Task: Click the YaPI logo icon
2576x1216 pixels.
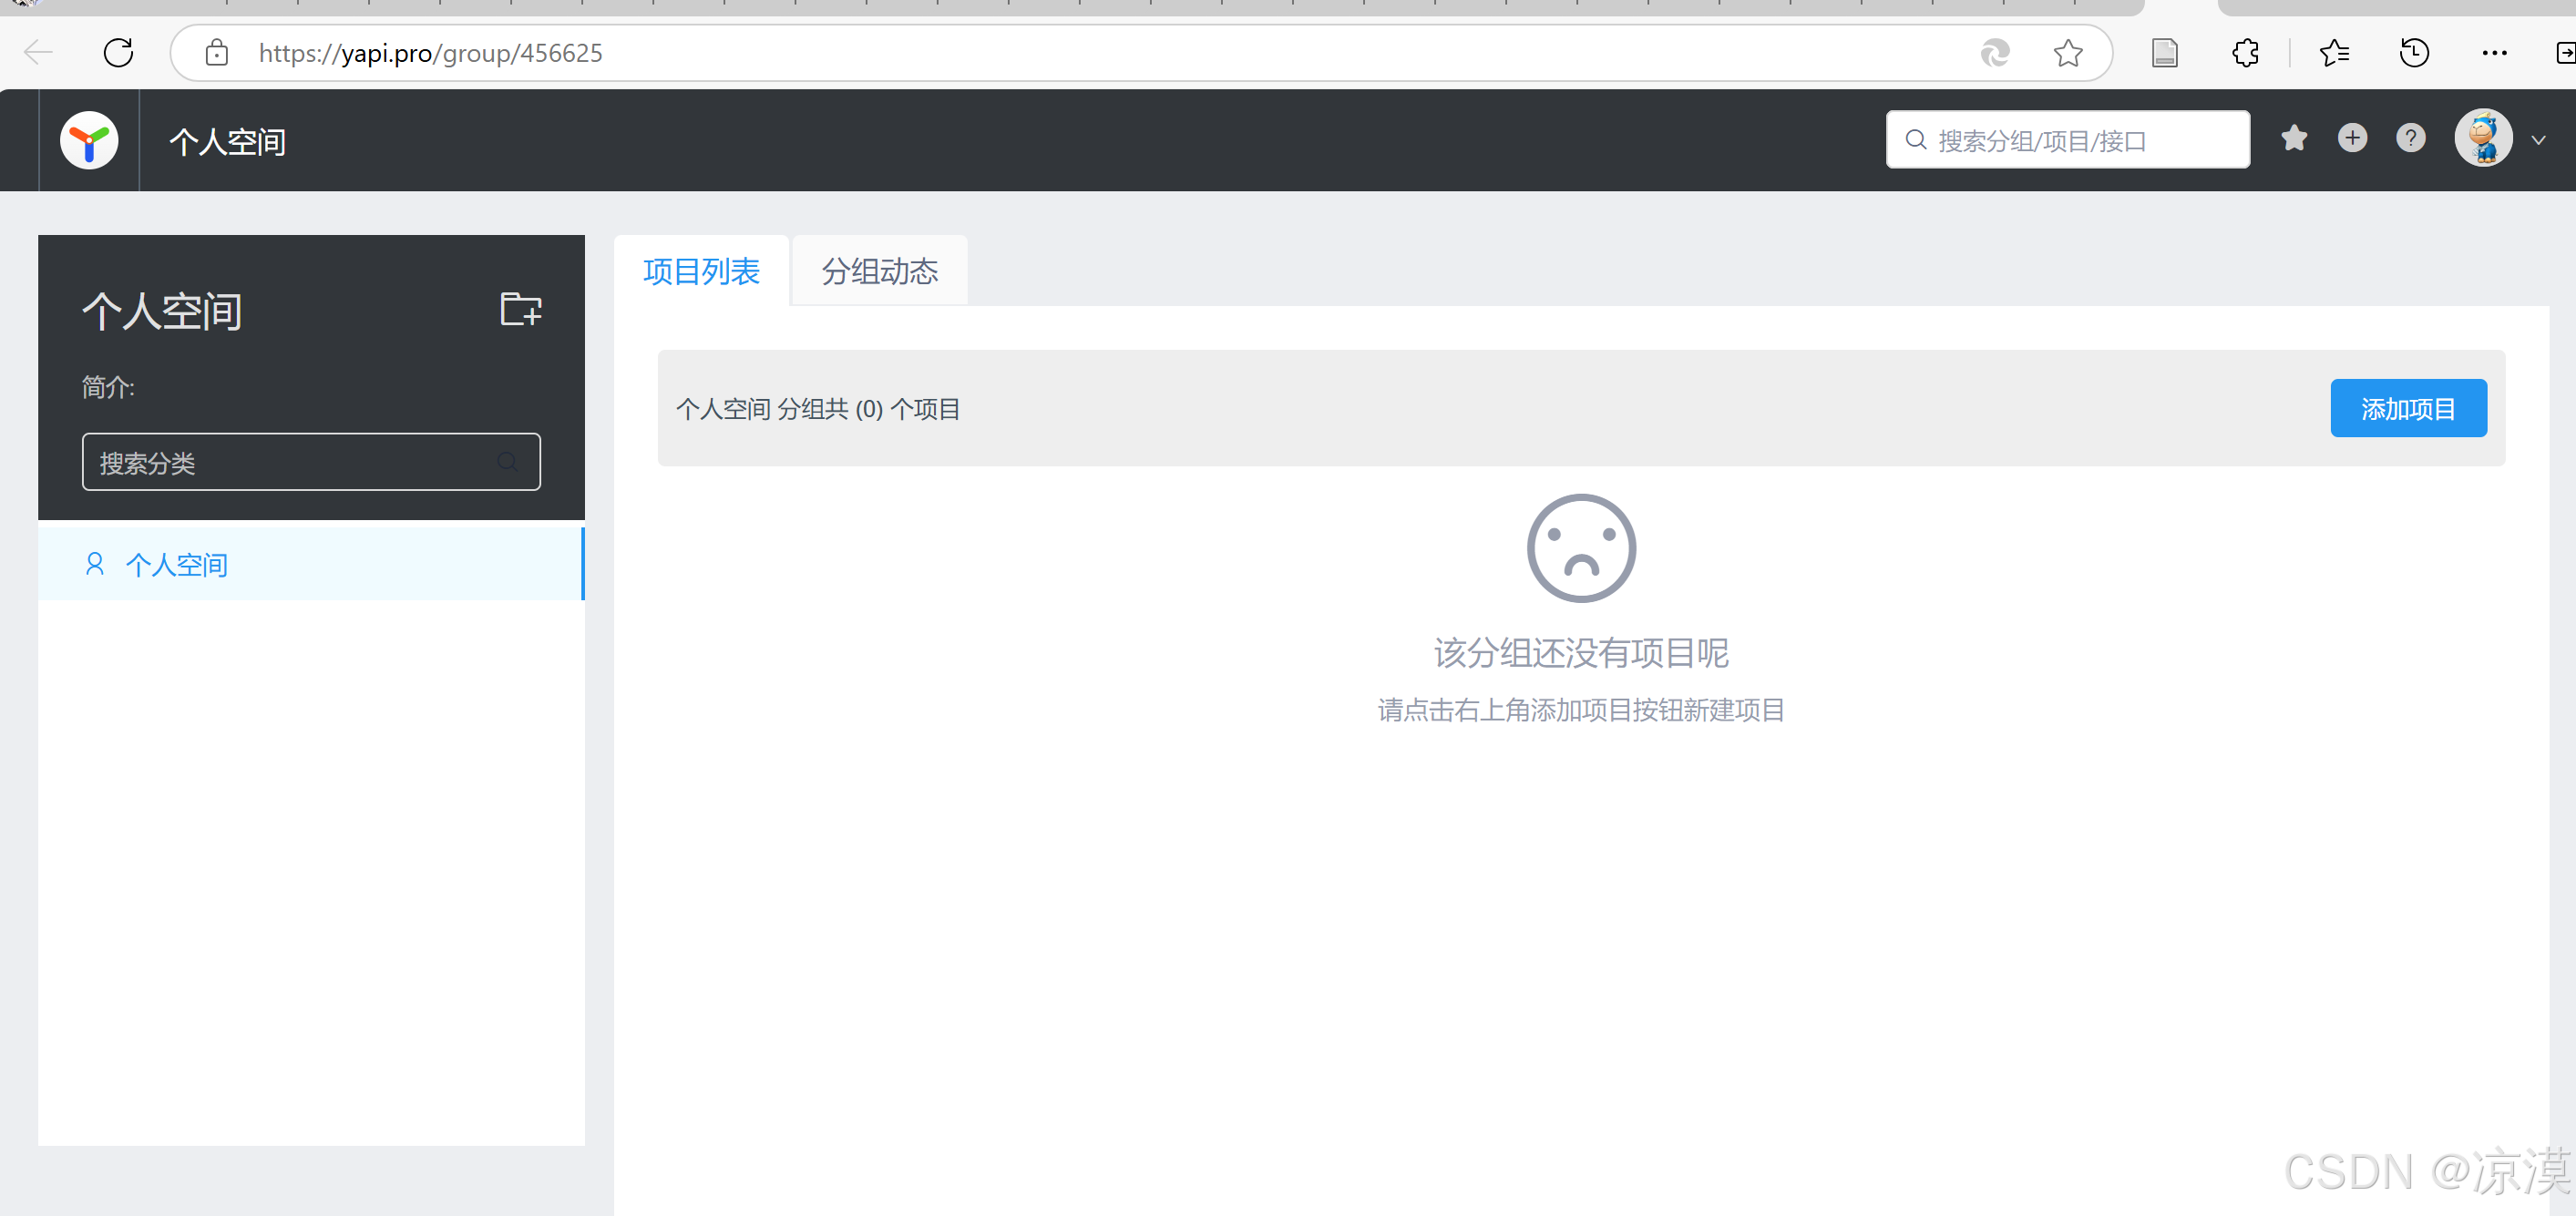Action: click(88, 140)
